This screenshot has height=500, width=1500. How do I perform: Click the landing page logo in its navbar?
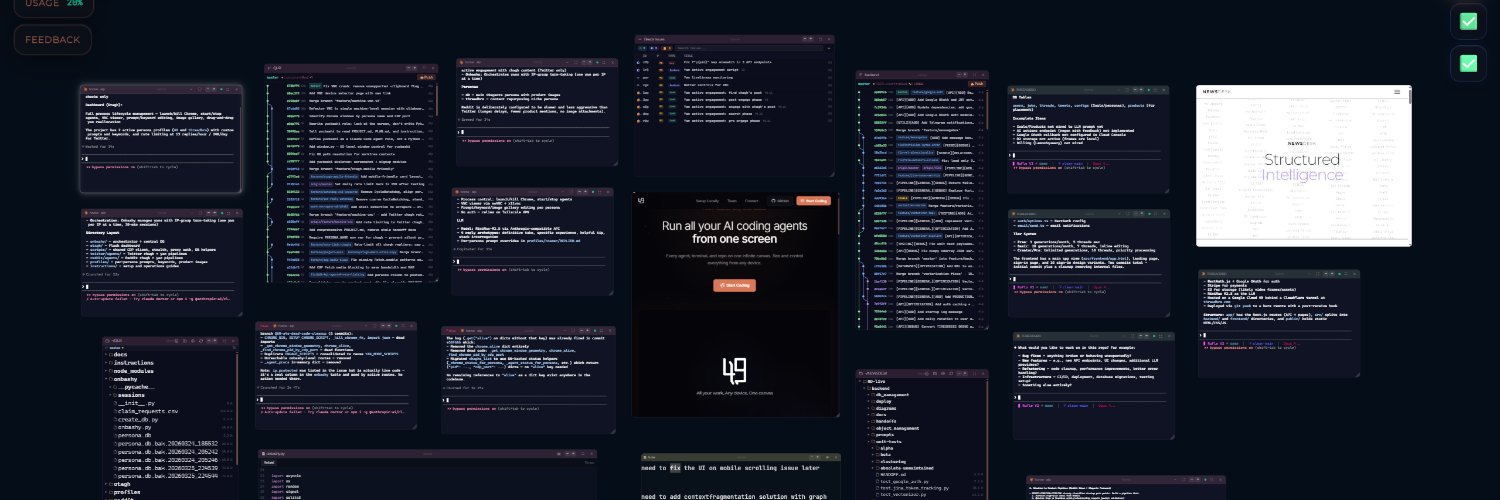[641, 200]
